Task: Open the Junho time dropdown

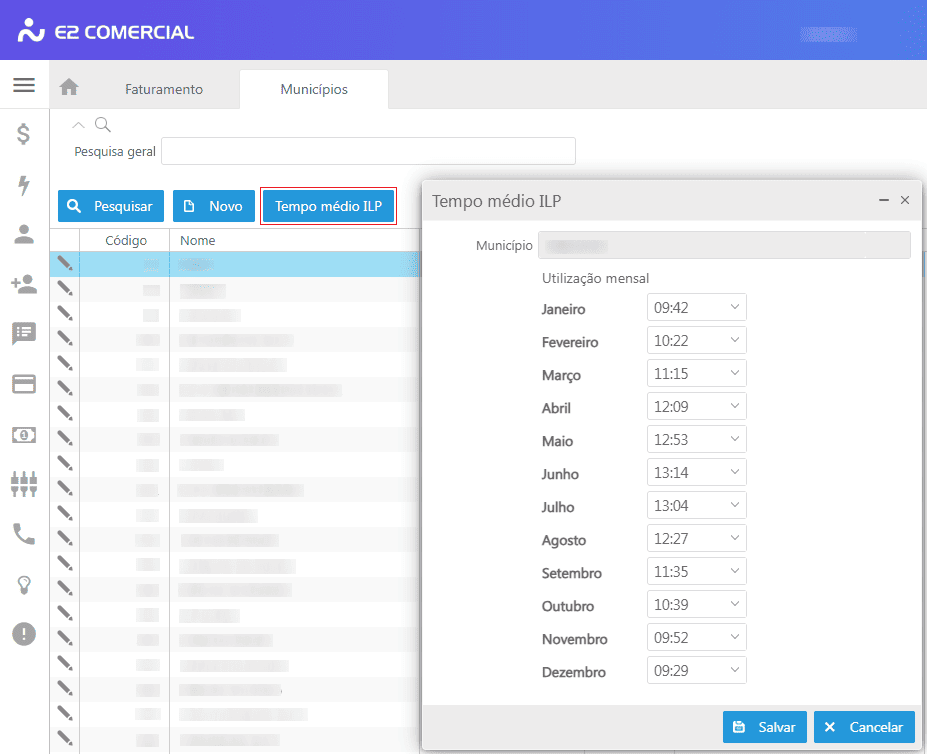Action: tap(696, 473)
